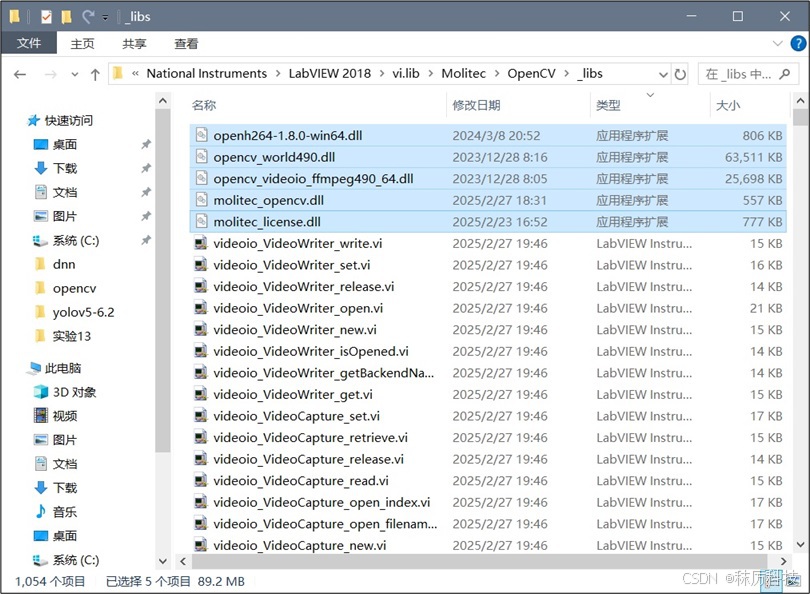Select videoio_VideoWriter_release.vi file
810x594 pixels.
point(488,287)
